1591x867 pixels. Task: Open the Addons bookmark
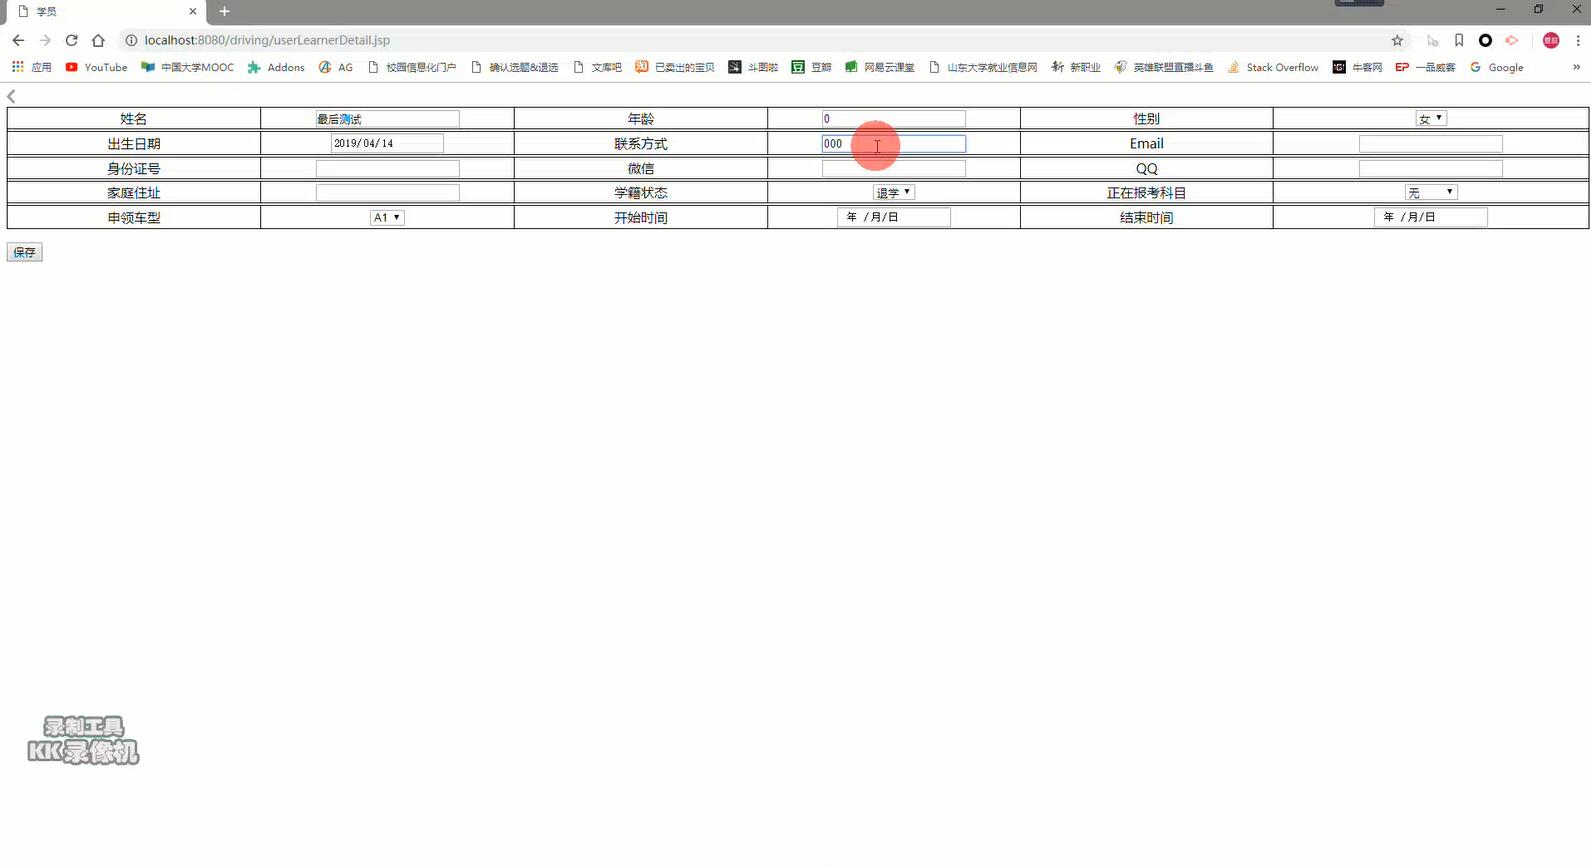[276, 67]
